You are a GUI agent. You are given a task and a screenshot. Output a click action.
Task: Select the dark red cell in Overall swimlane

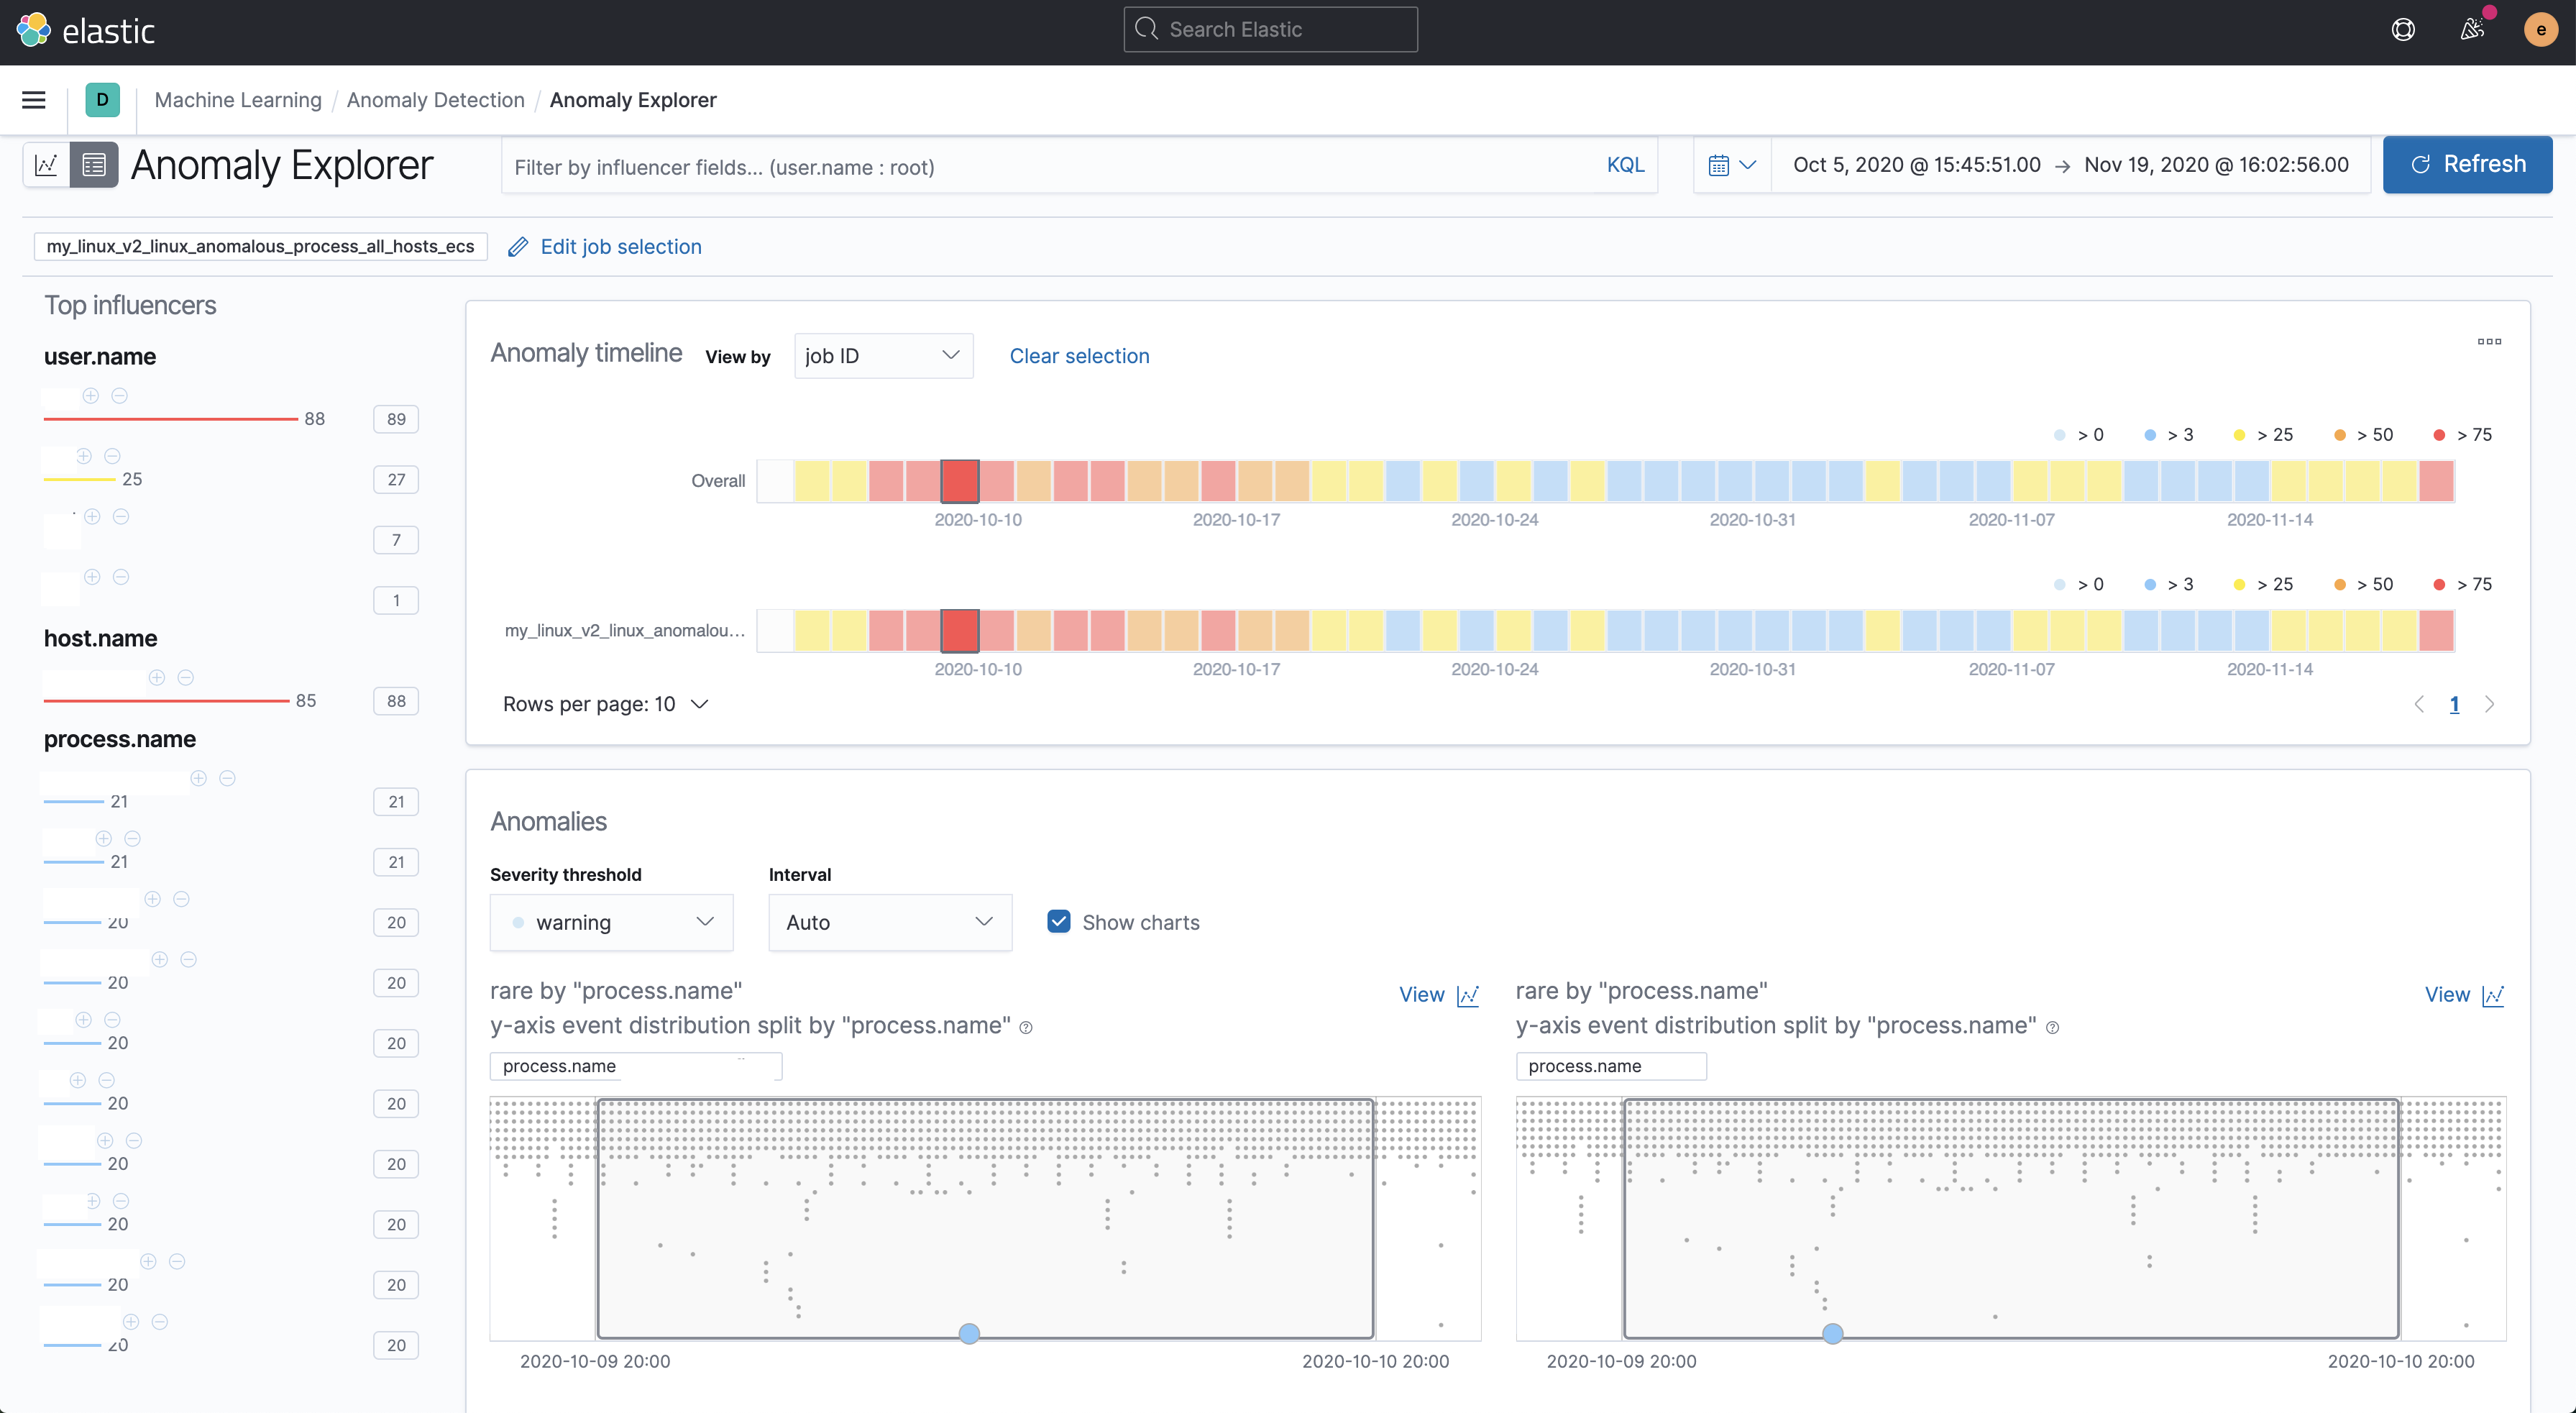point(959,482)
